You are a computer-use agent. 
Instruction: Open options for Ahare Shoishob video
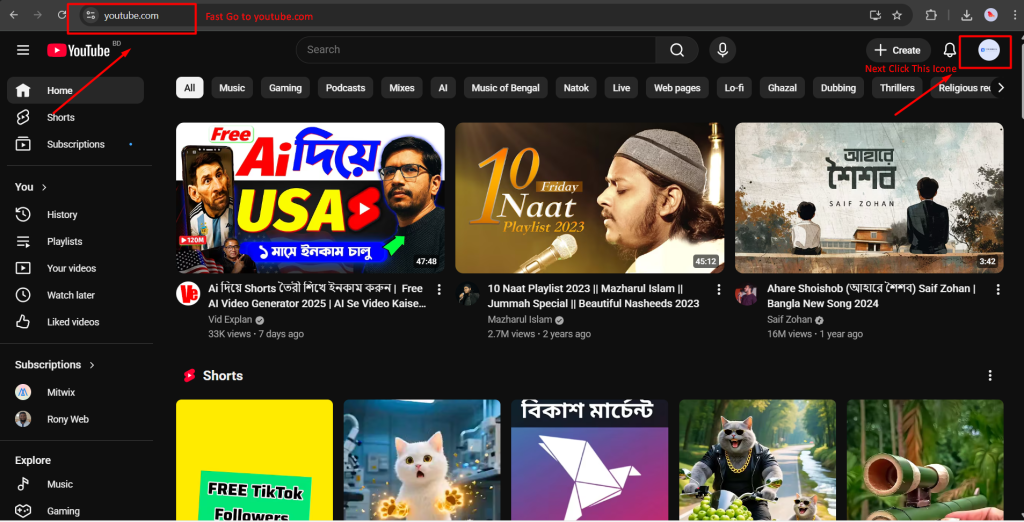[998, 289]
